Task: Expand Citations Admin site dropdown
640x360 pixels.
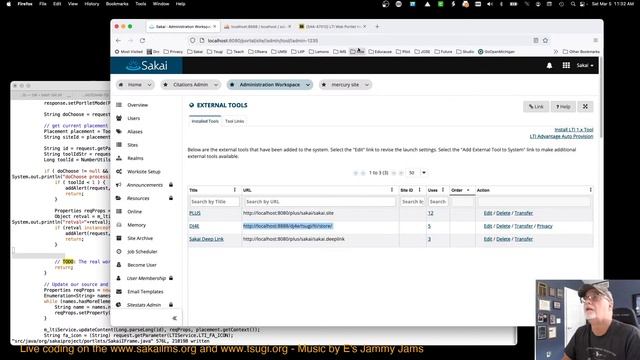Action: coord(216,84)
